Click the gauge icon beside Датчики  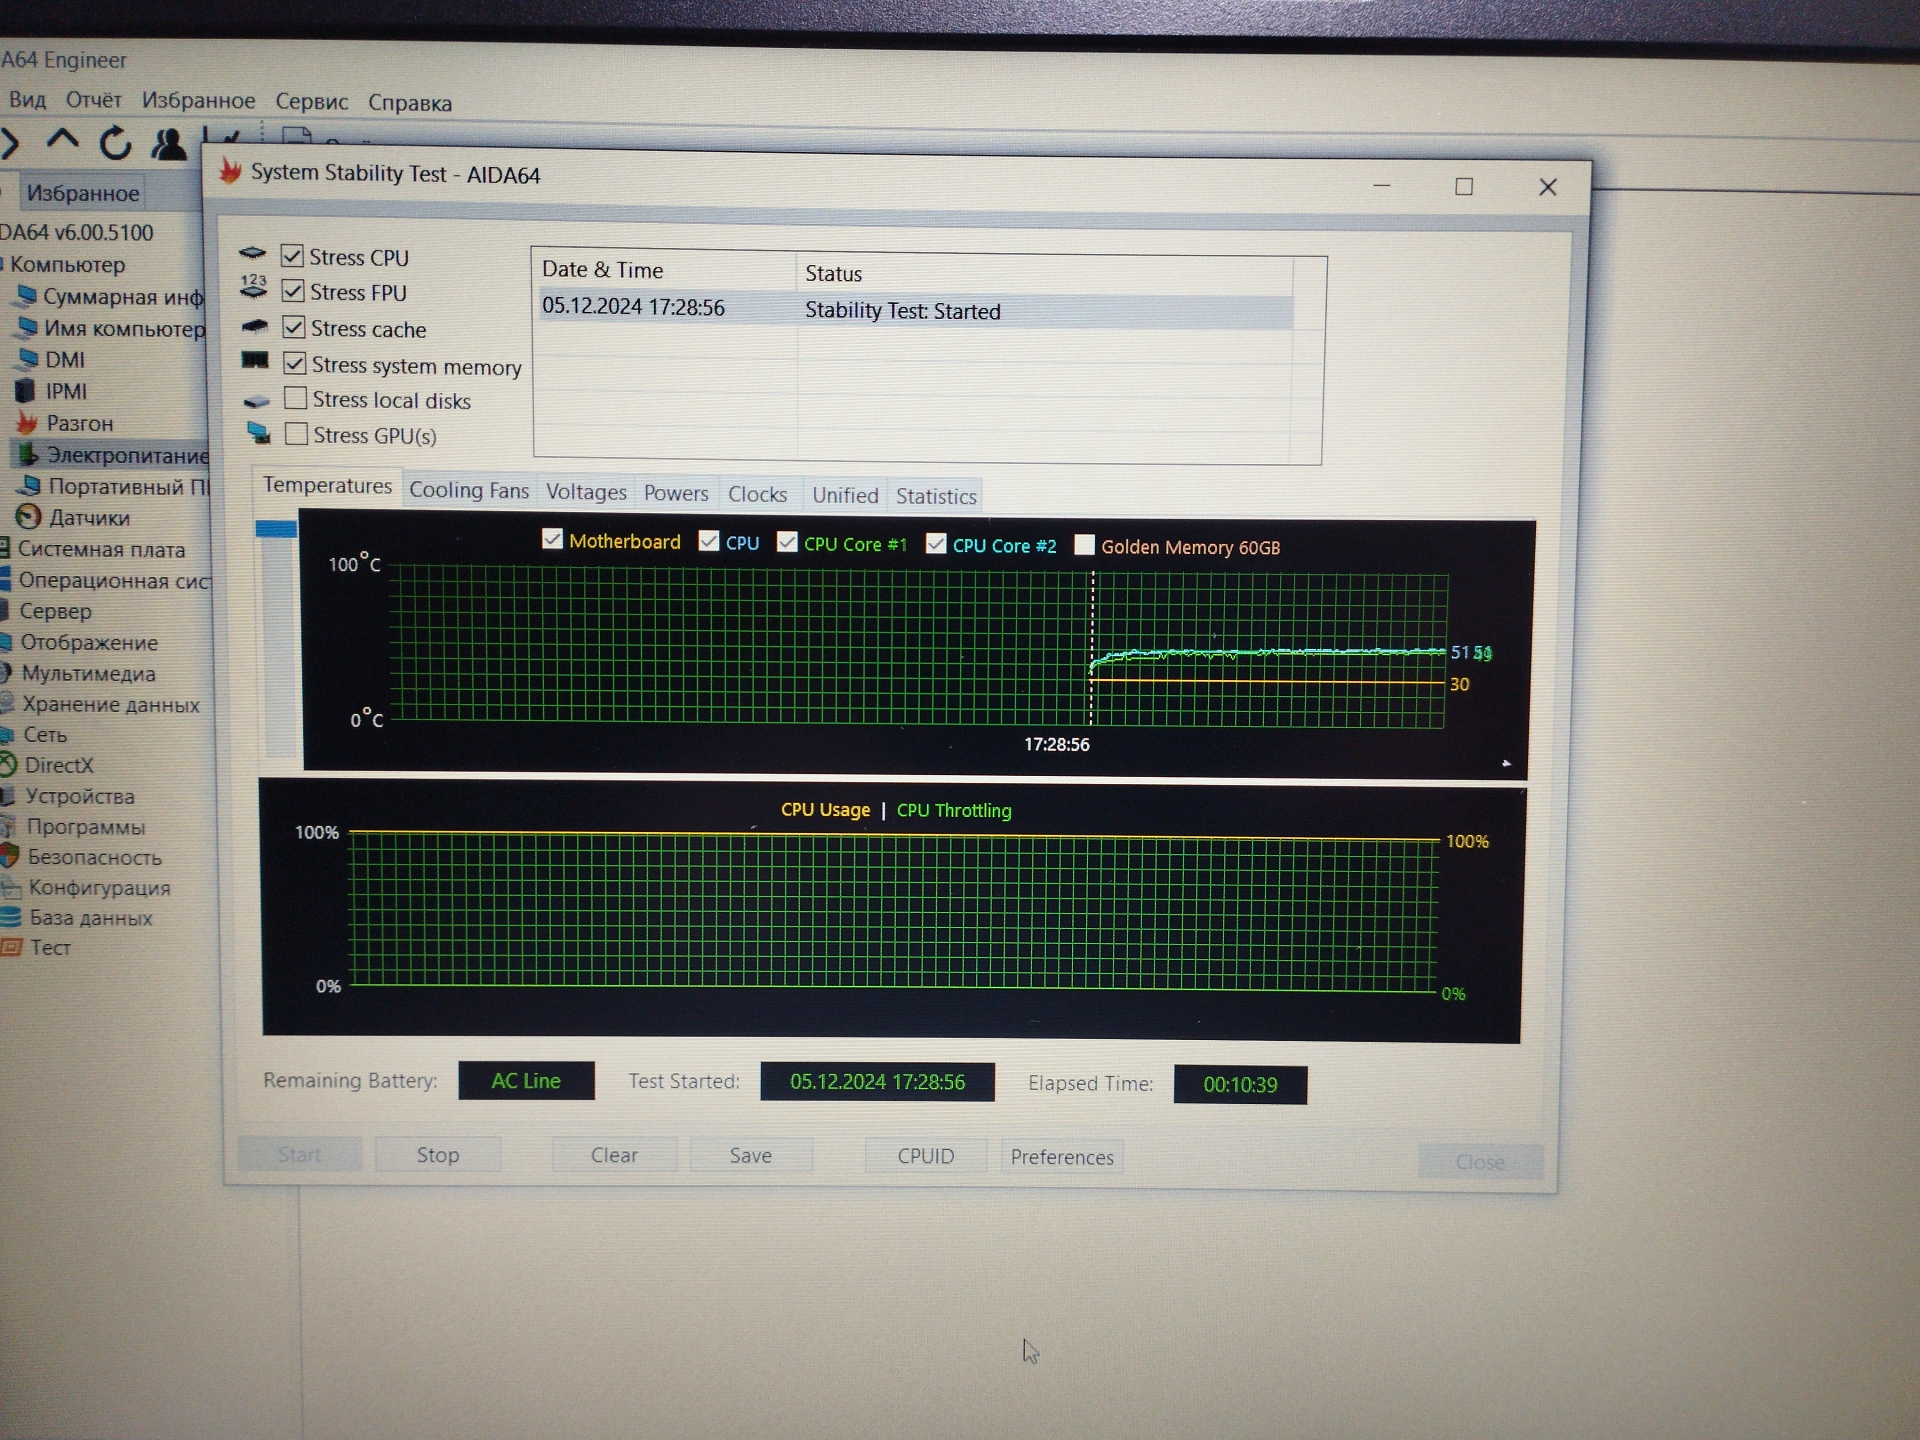(29, 516)
